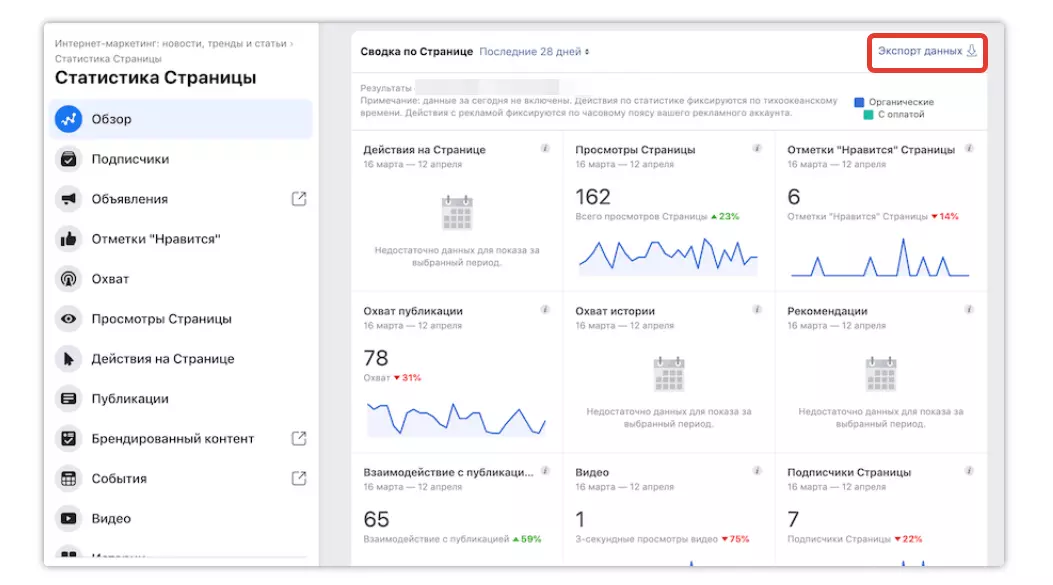Open the Подписчики Страницы card title
Viewport: 1053px width, 585px height.
point(849,472)
